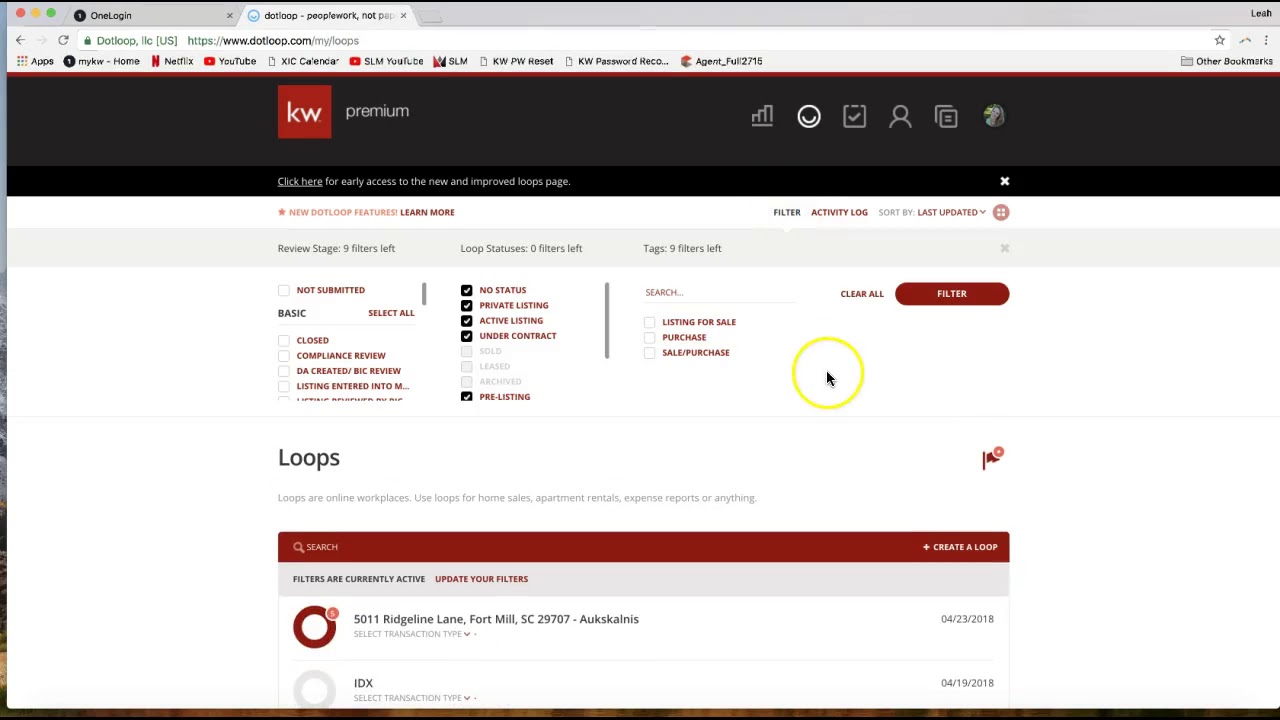Open the Apps bookmark shortcut
Image resolution: width=1280 pixels, height=720 pixels.
(x=35, y=61)
